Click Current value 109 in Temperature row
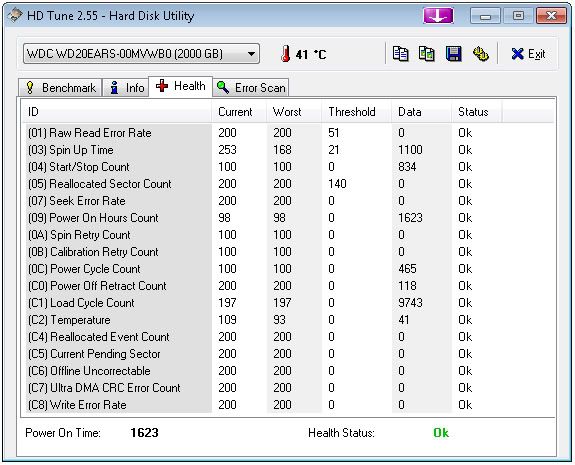The image size is (575, 465). pos(227,320)
